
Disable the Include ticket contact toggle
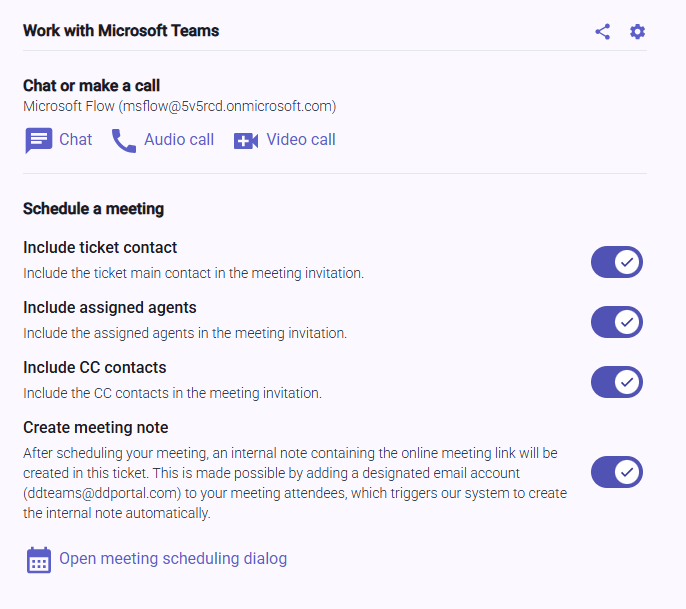pos(616,262)
